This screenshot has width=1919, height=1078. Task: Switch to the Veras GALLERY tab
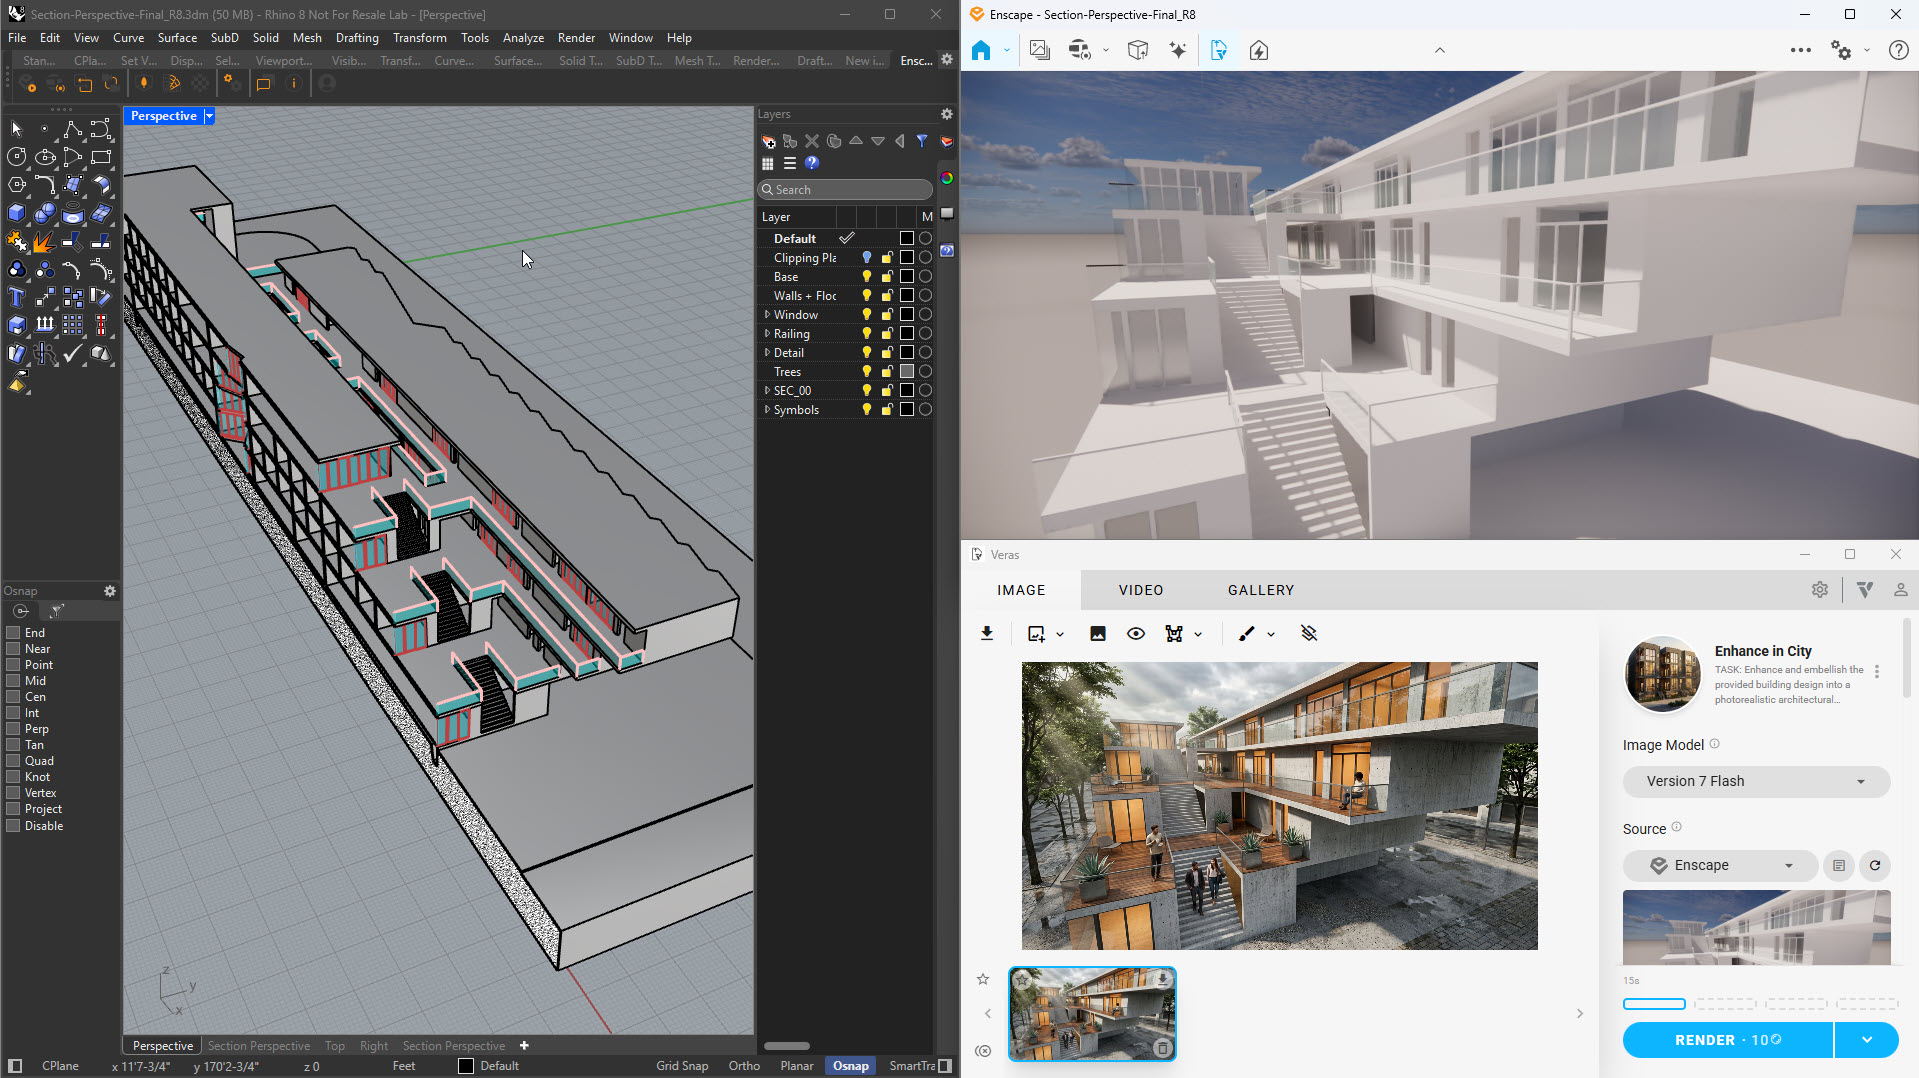coord(1261,591)
